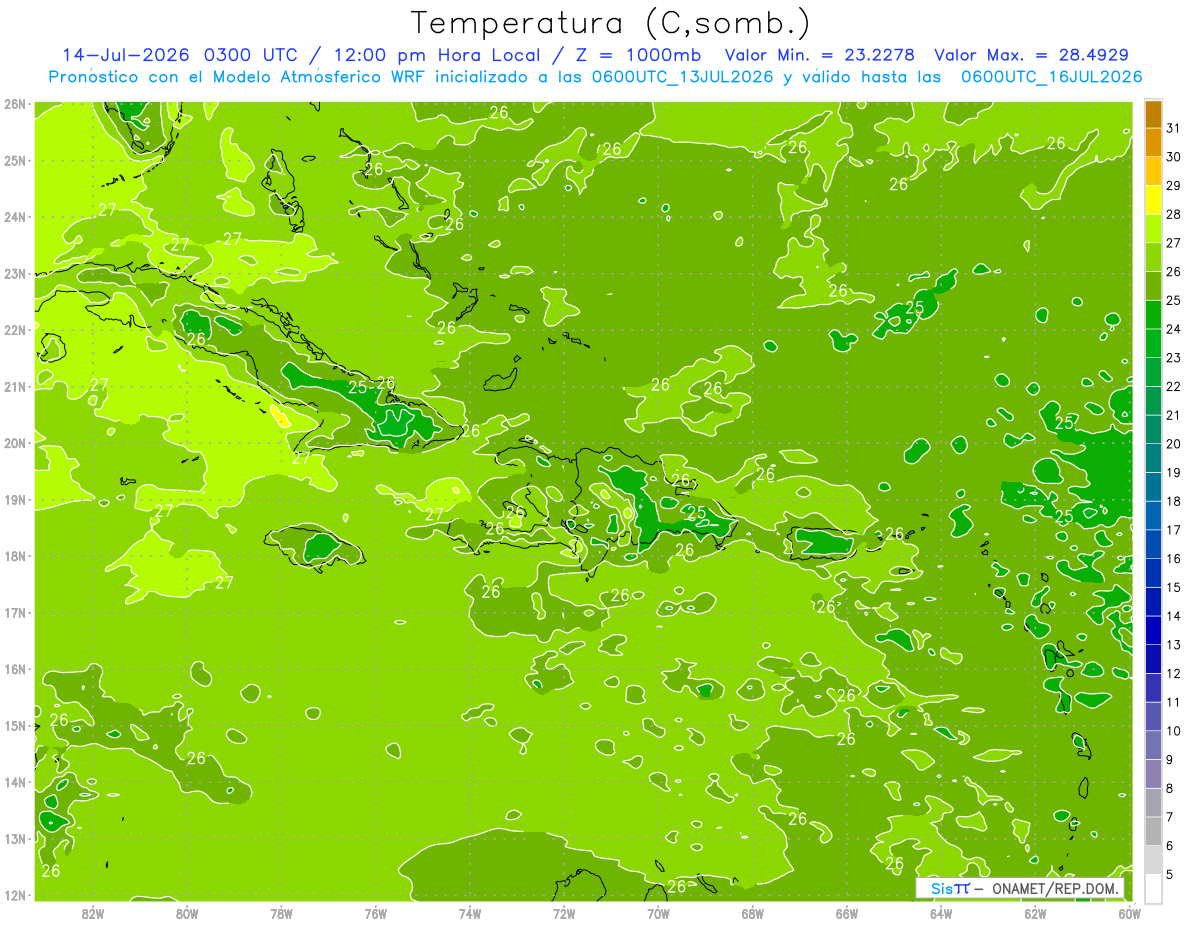Click the "Valor Max. = 28.4929" readout
Screen dimensions: 1200x927
point(1031,55)
